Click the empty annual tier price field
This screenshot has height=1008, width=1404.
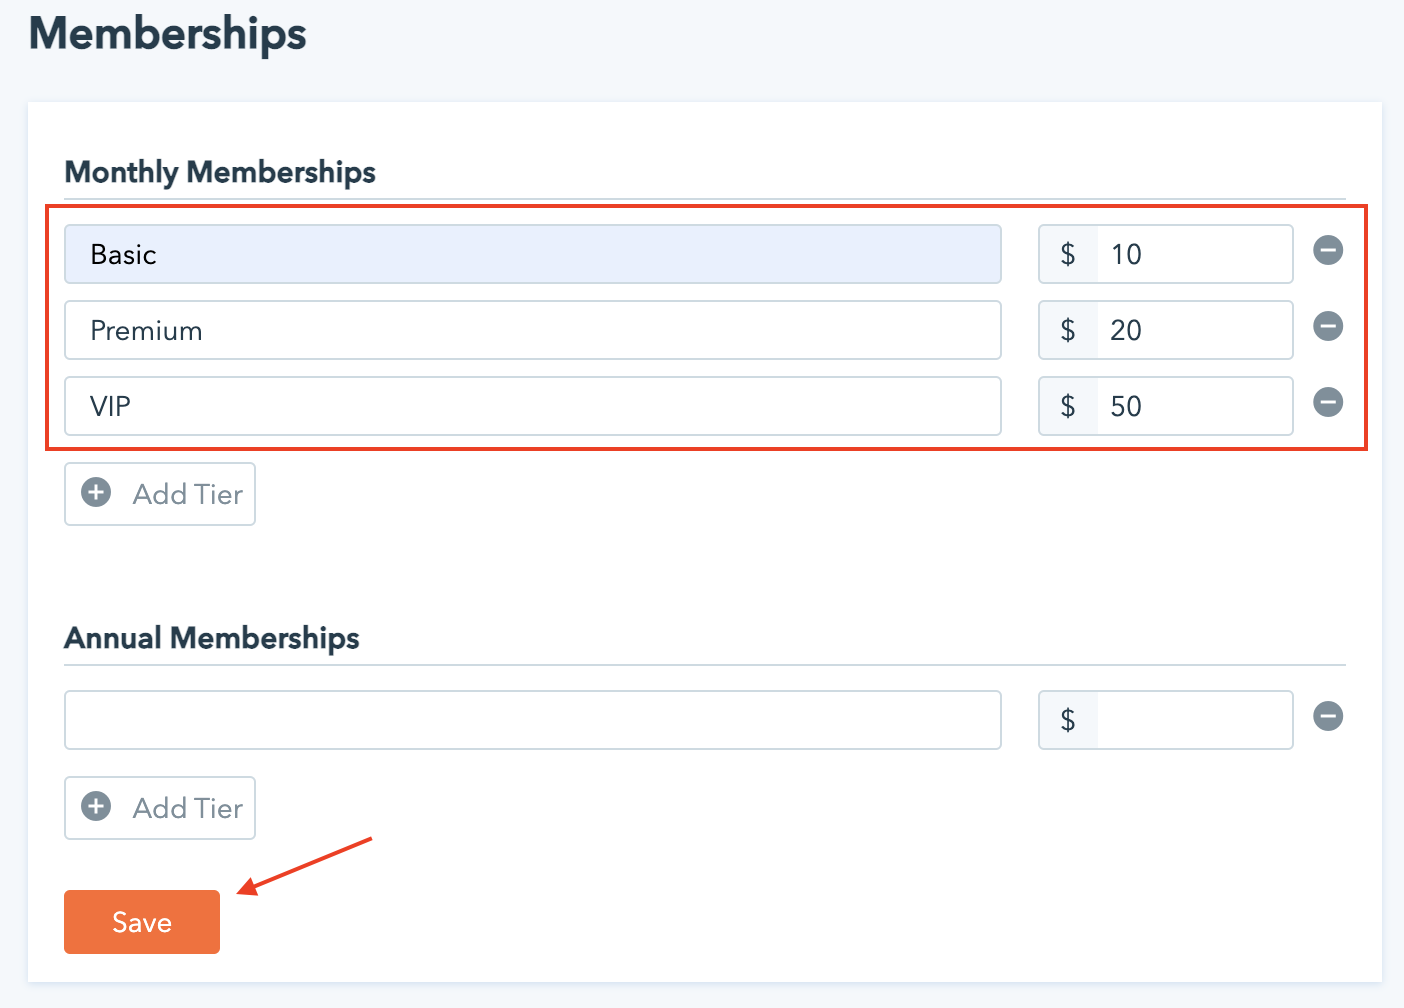(1194, 720)
